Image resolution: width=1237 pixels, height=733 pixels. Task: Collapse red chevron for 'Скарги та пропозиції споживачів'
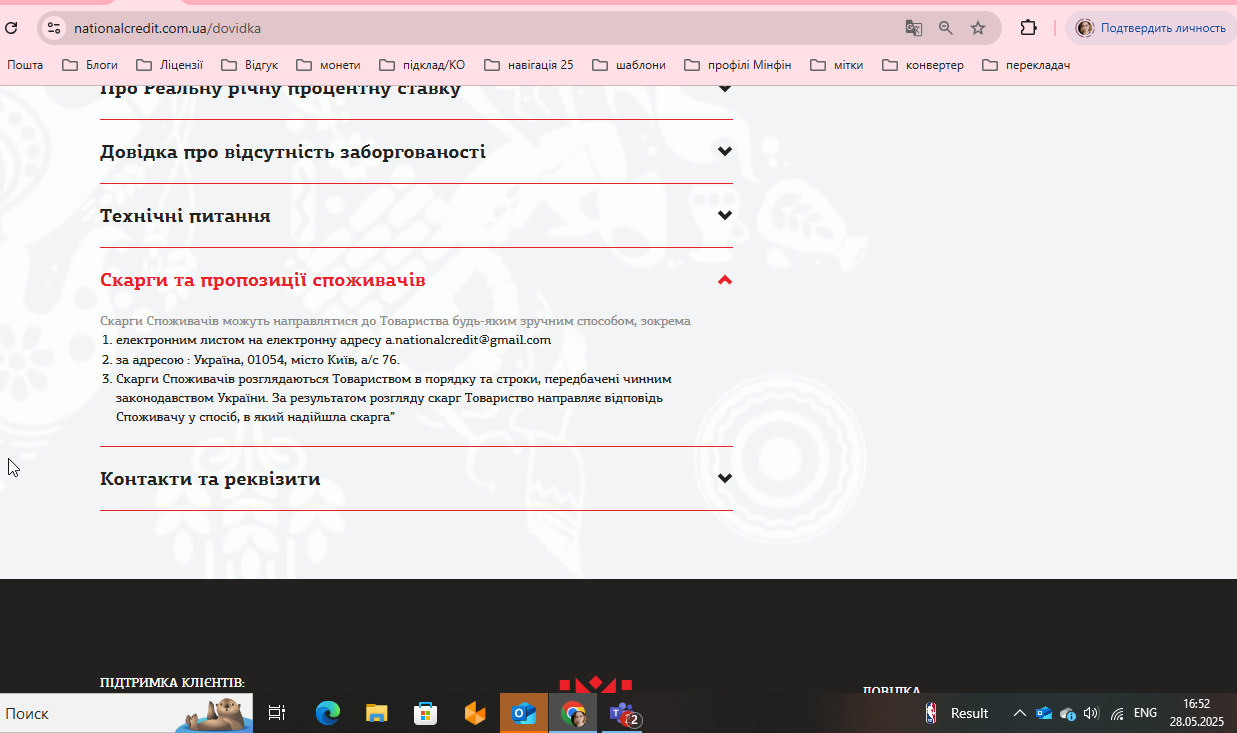pos(725,280)
